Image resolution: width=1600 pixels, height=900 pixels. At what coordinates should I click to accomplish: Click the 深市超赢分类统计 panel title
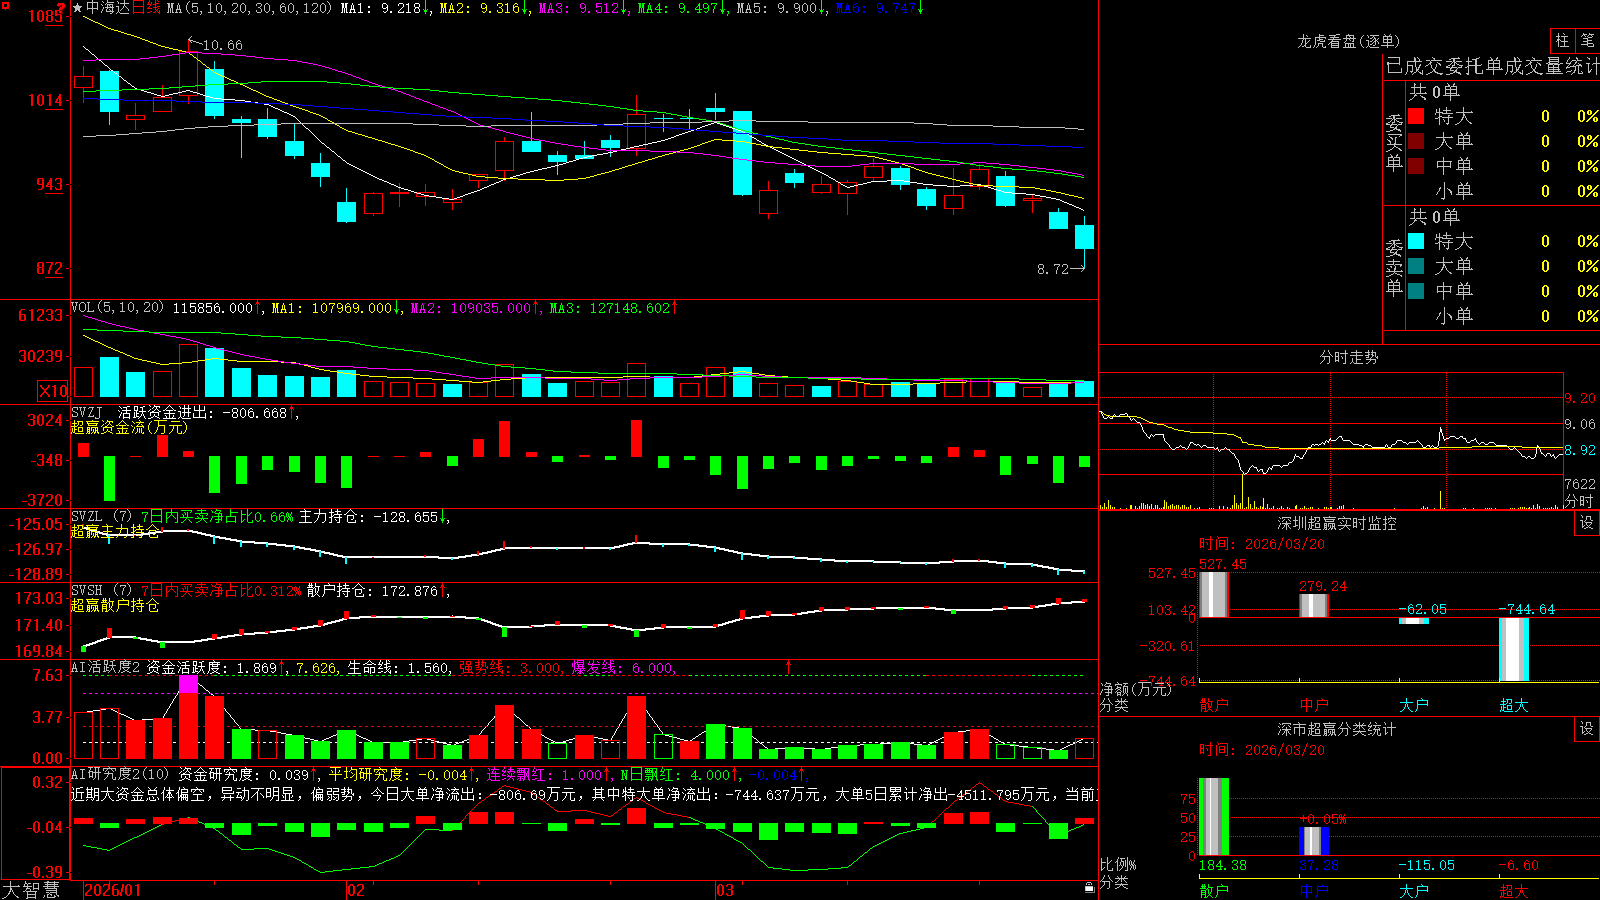pyautogui.click(x=1337, y=729)
